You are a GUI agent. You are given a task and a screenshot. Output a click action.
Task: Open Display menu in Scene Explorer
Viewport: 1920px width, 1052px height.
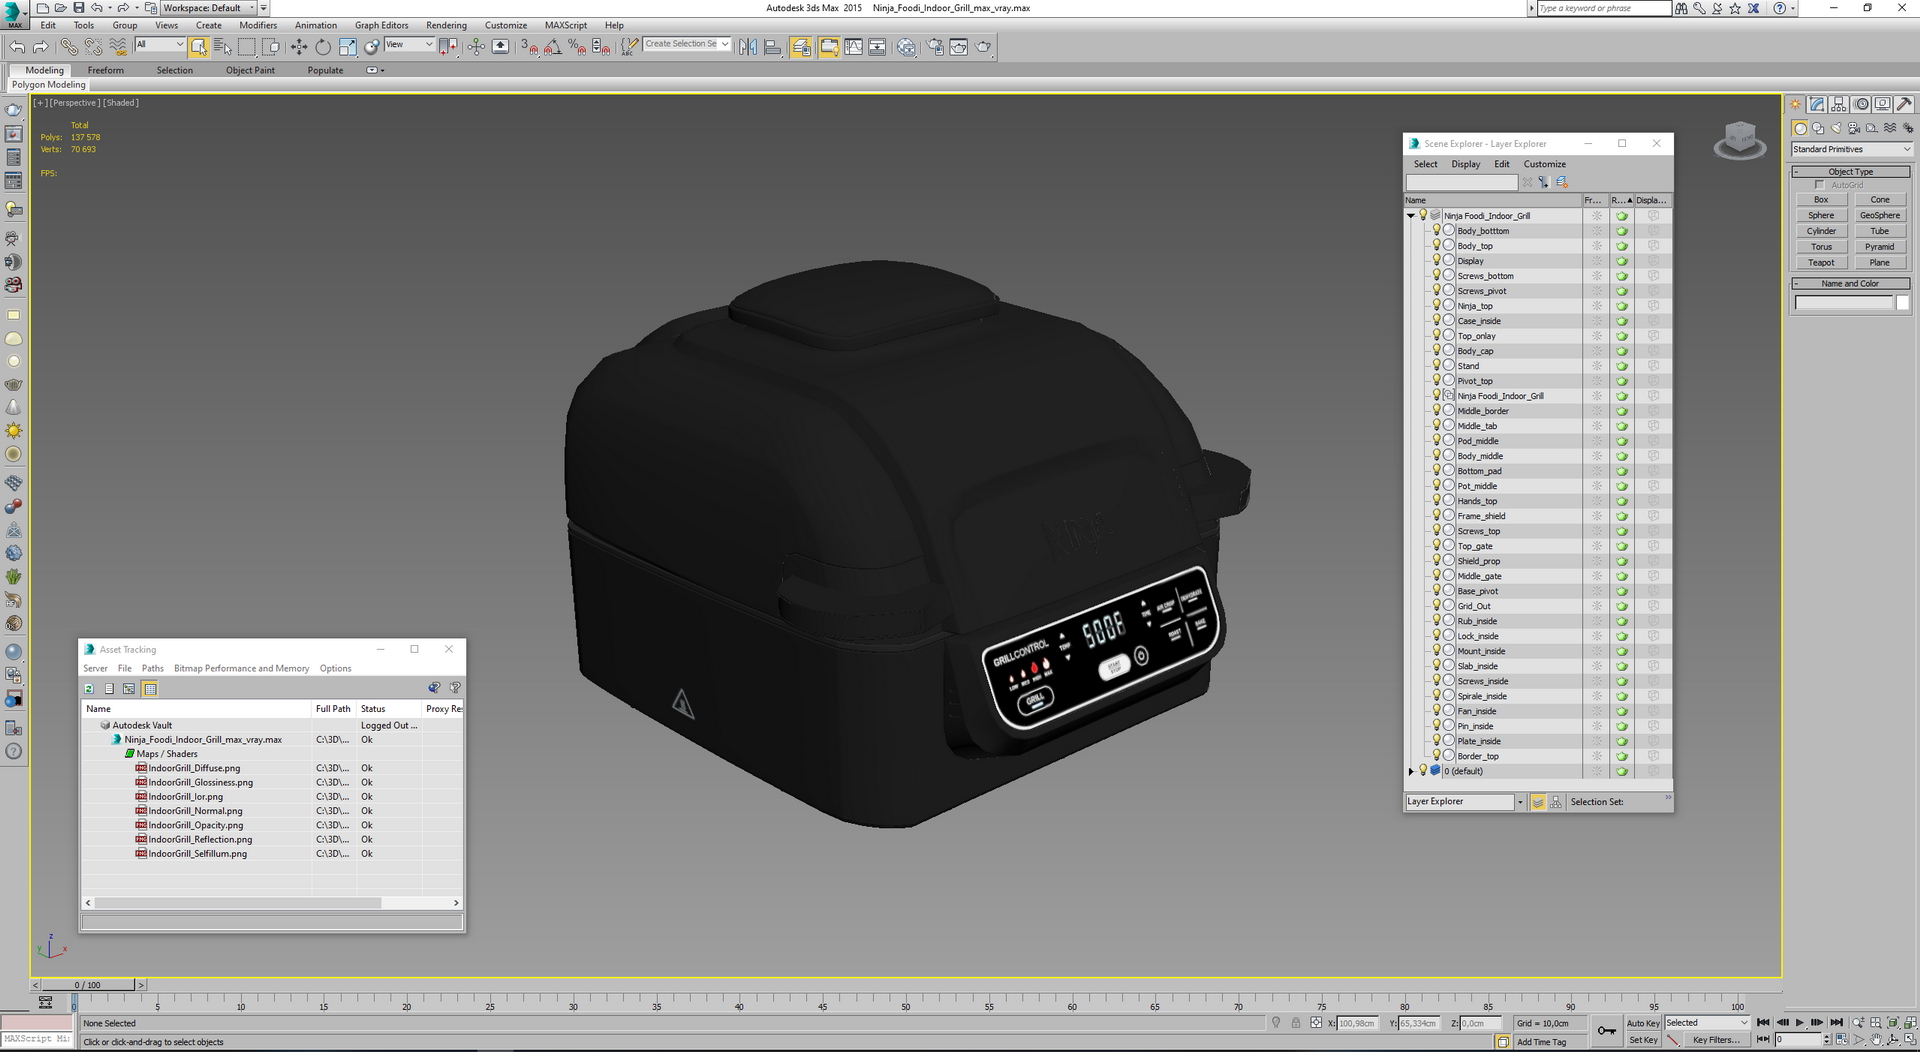(1465, 164)
